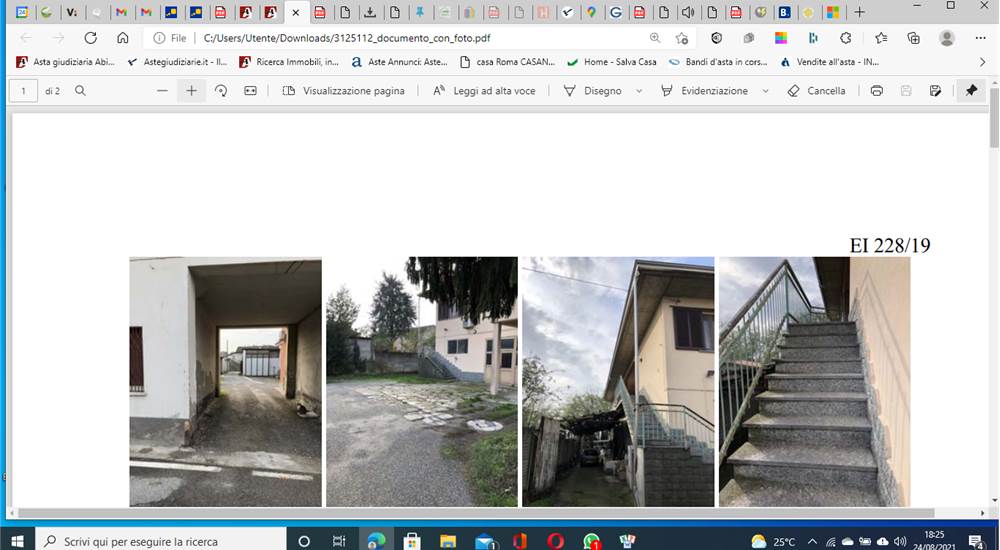Open Asta giudiziaria Abi... bookmark
1000x550 pixels.
[x=66, y=62]
